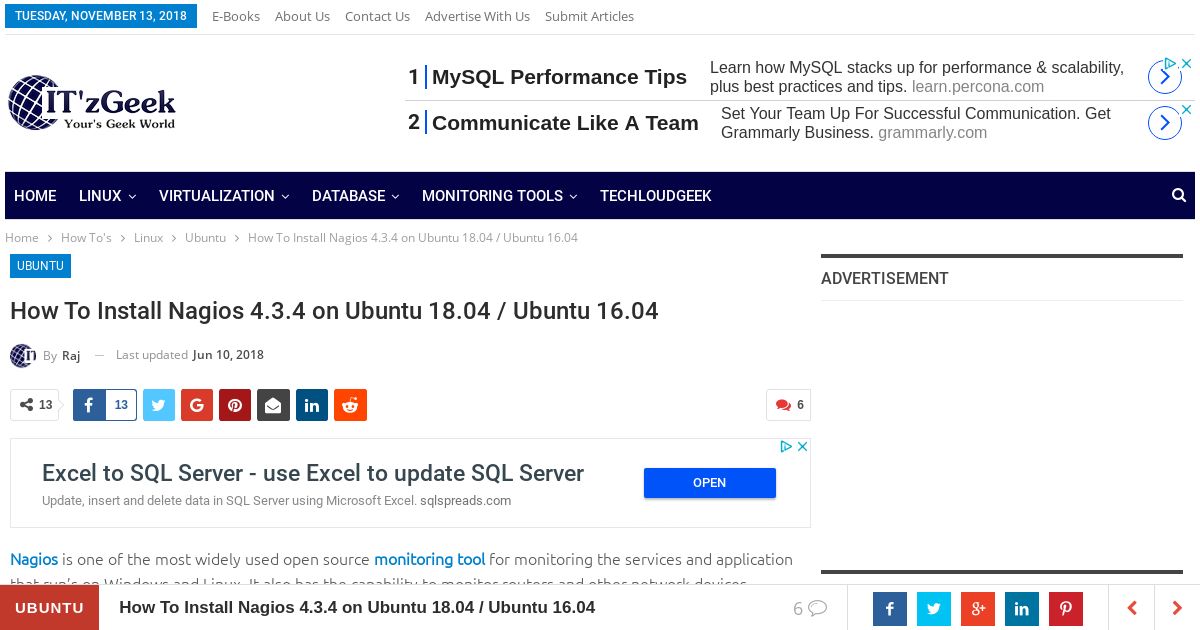1200x630 pixels.
Task: Open the About Us top link
Action: click(x=302, y=16)
